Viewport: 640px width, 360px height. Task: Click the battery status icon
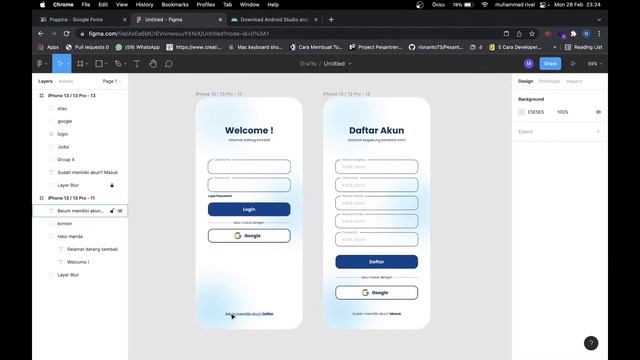468,5
